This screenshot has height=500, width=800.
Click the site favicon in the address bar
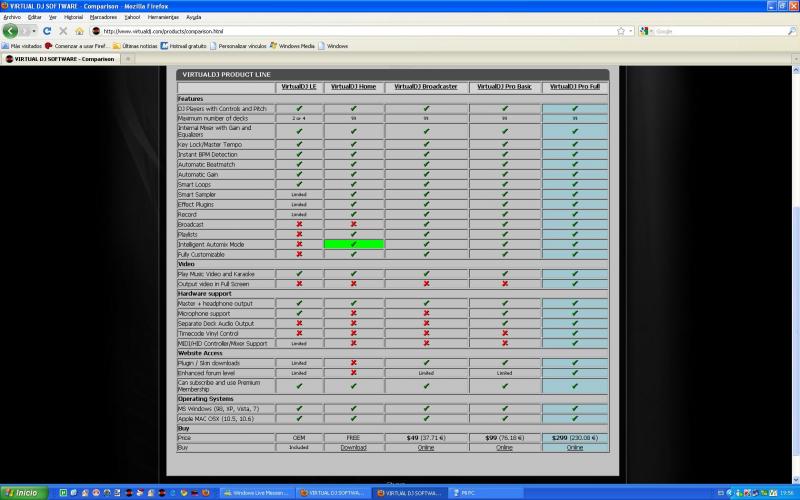[95, 31]
